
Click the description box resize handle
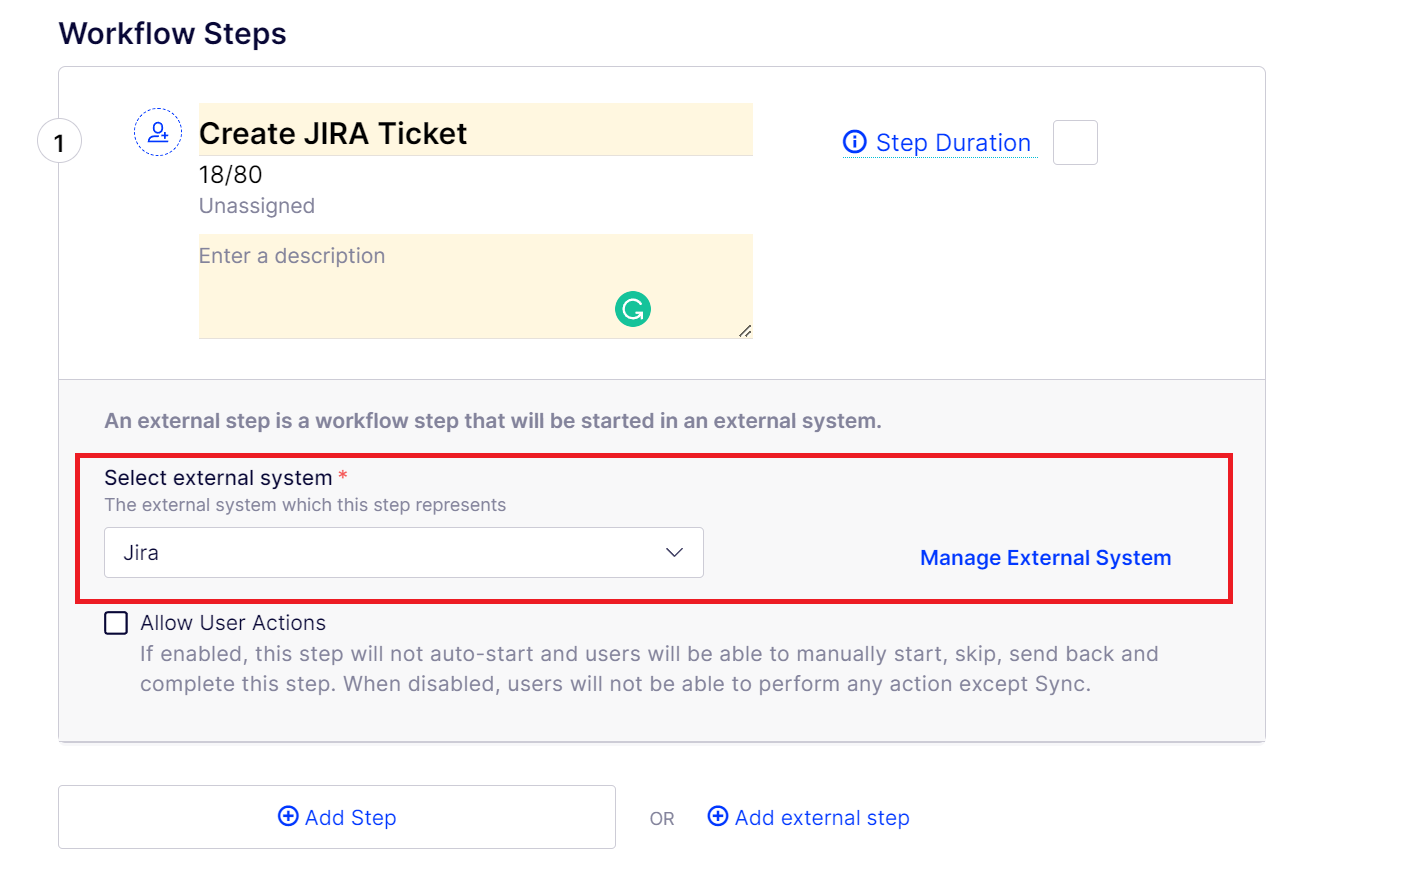tap(745, 331)
